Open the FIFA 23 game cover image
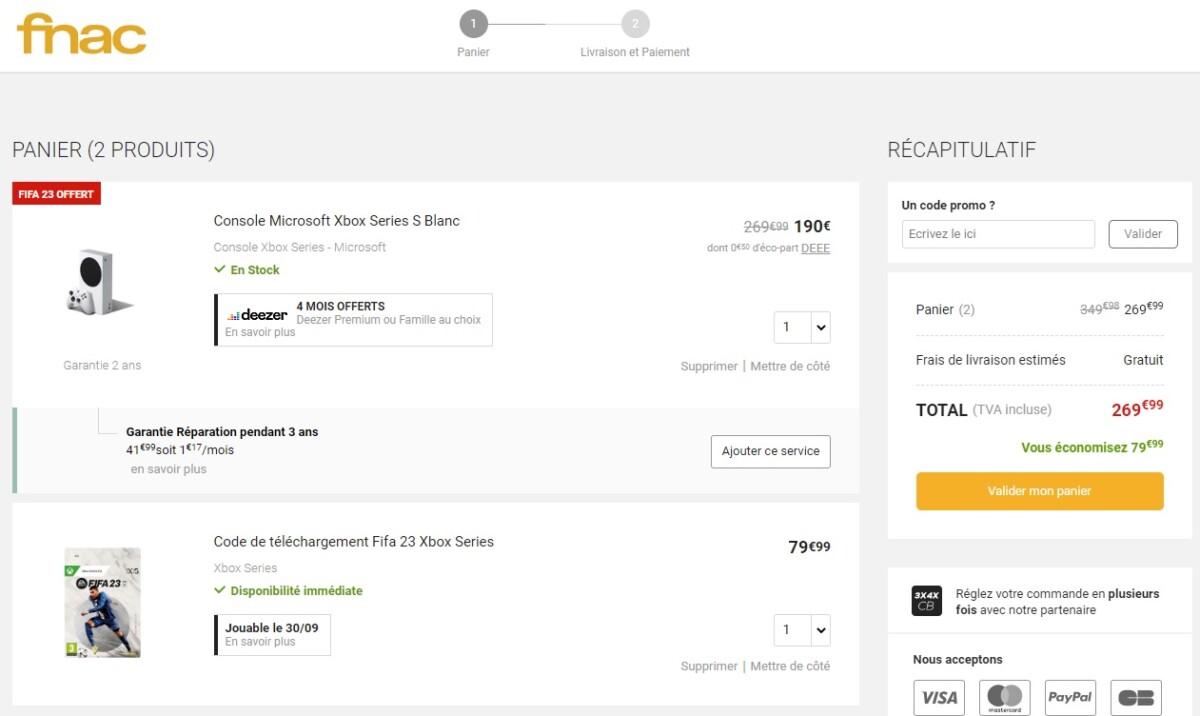The image size is (1200, 716). pyautogui.click(x=102, y=602)
